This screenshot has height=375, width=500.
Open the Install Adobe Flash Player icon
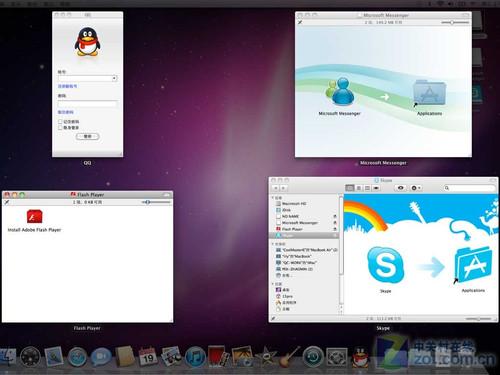[x=35, y=217]
